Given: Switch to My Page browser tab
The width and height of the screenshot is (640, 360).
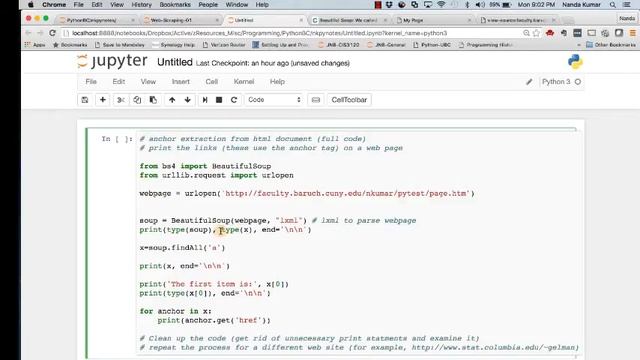Looking at the screenshot, I should pos(433,20).
